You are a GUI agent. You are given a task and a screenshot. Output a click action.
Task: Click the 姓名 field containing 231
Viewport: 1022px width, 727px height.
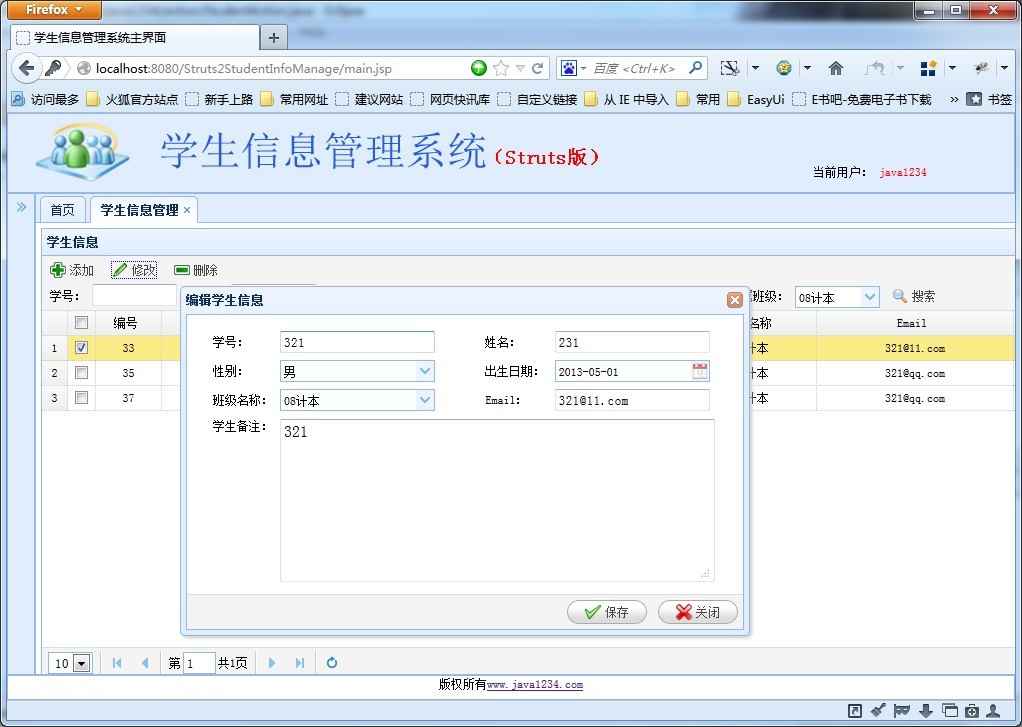click(x=632, y=342)
